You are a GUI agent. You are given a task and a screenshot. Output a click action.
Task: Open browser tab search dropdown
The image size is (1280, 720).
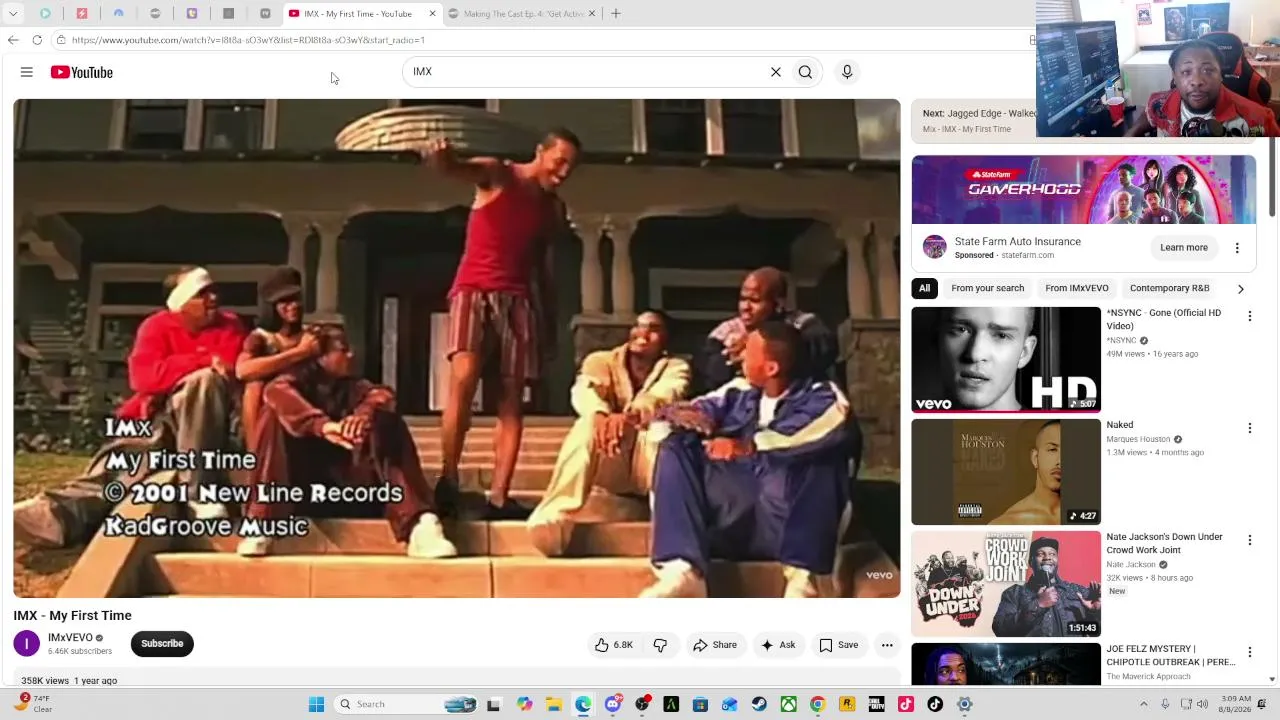pos(13,14)
